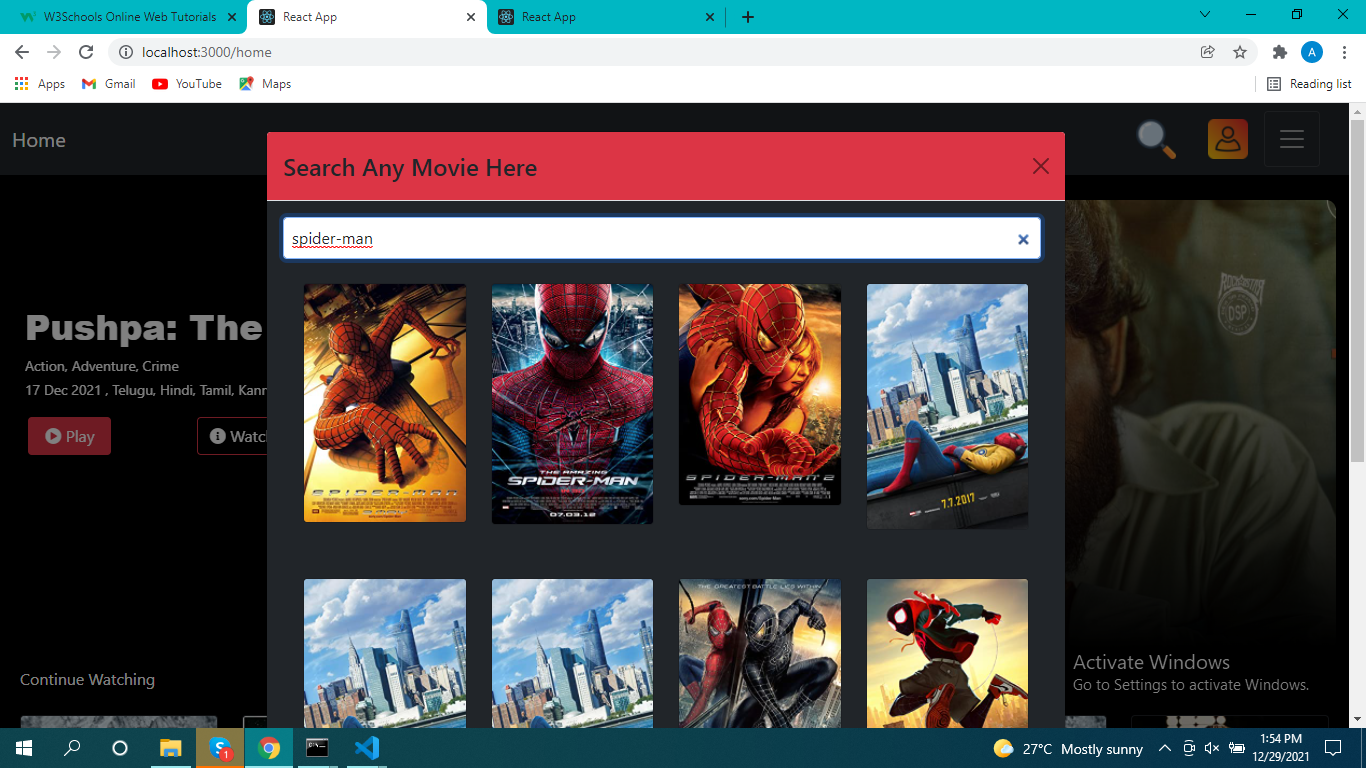
Task: Open the weather widget 27°C Mostly sunny
Action: click(1068, 749)
